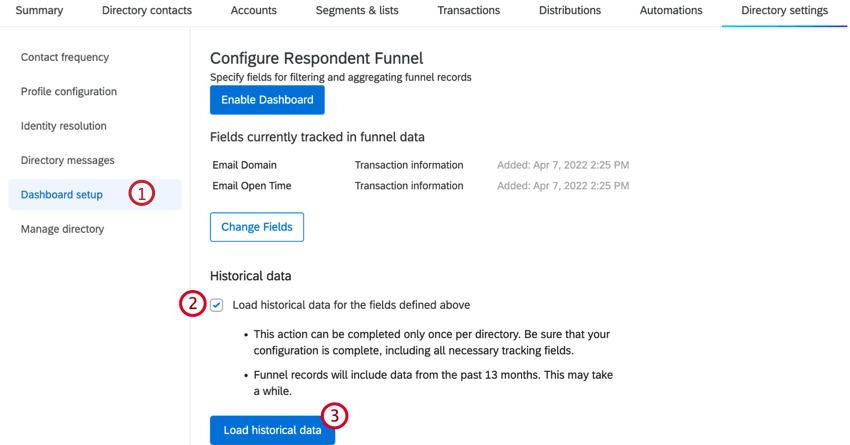Click the numbered step 2 marker icon
The image size is (850, 445).
pos(192,303)
